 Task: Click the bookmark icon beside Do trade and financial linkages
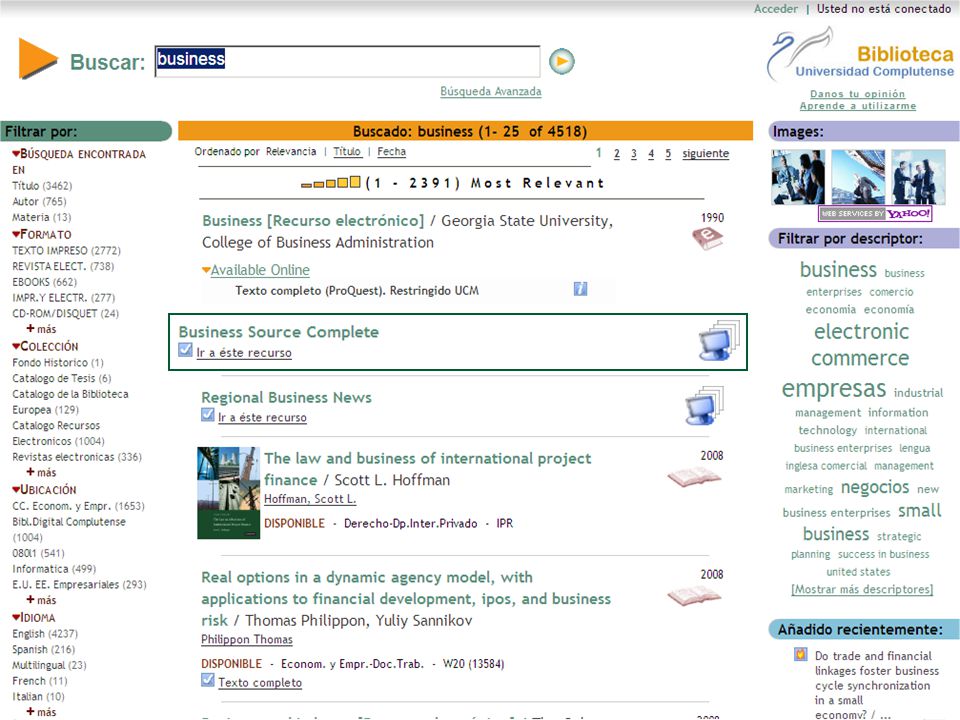point(800,654)
